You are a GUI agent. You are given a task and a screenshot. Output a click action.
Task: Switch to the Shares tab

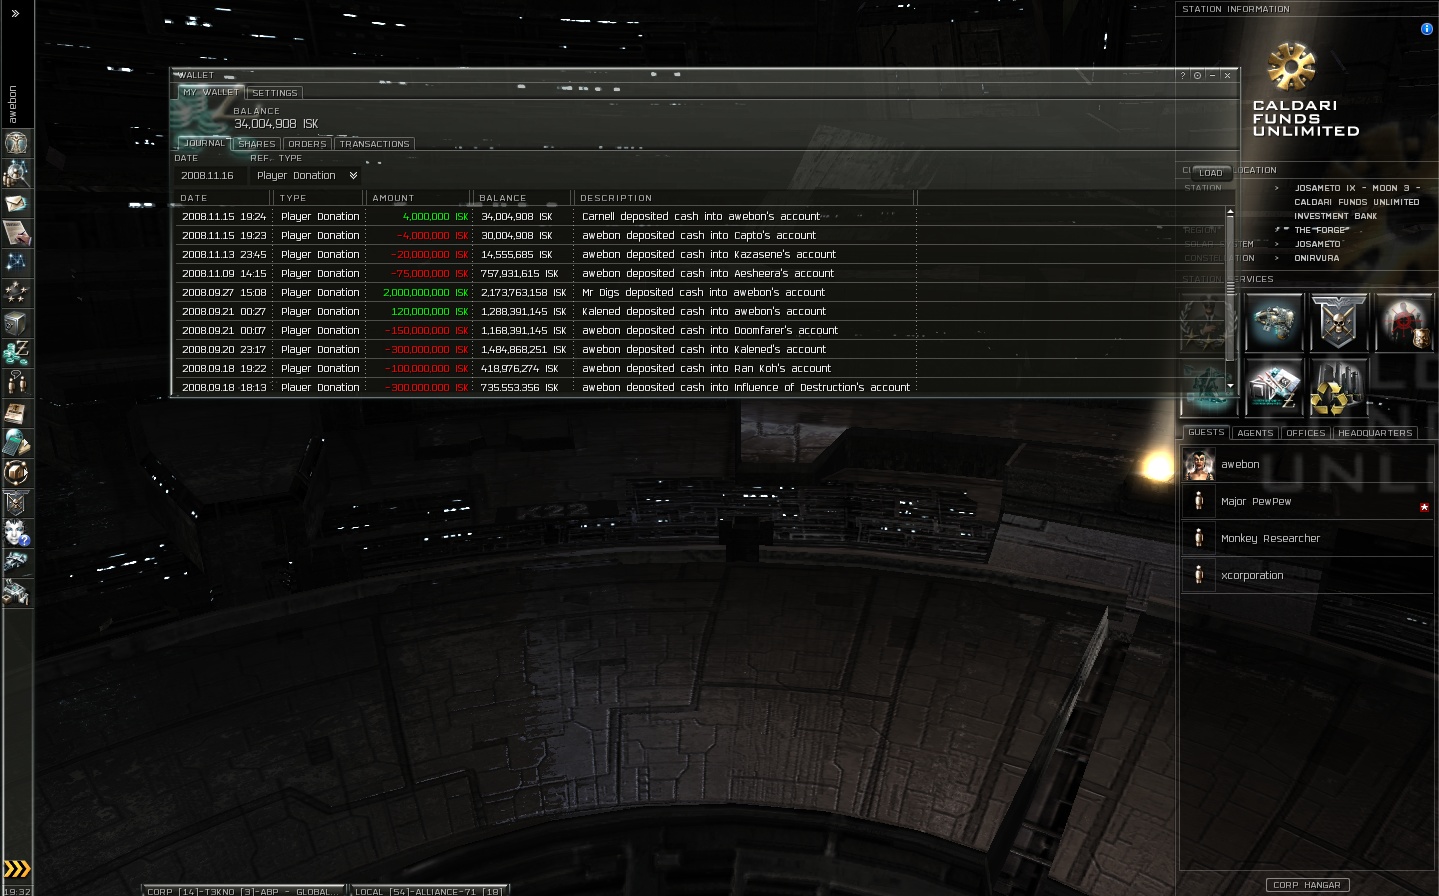[x=257, y=144]
